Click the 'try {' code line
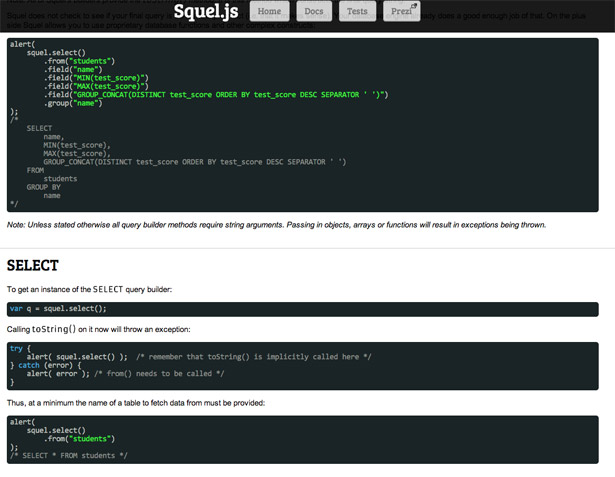 click(20, 348)
